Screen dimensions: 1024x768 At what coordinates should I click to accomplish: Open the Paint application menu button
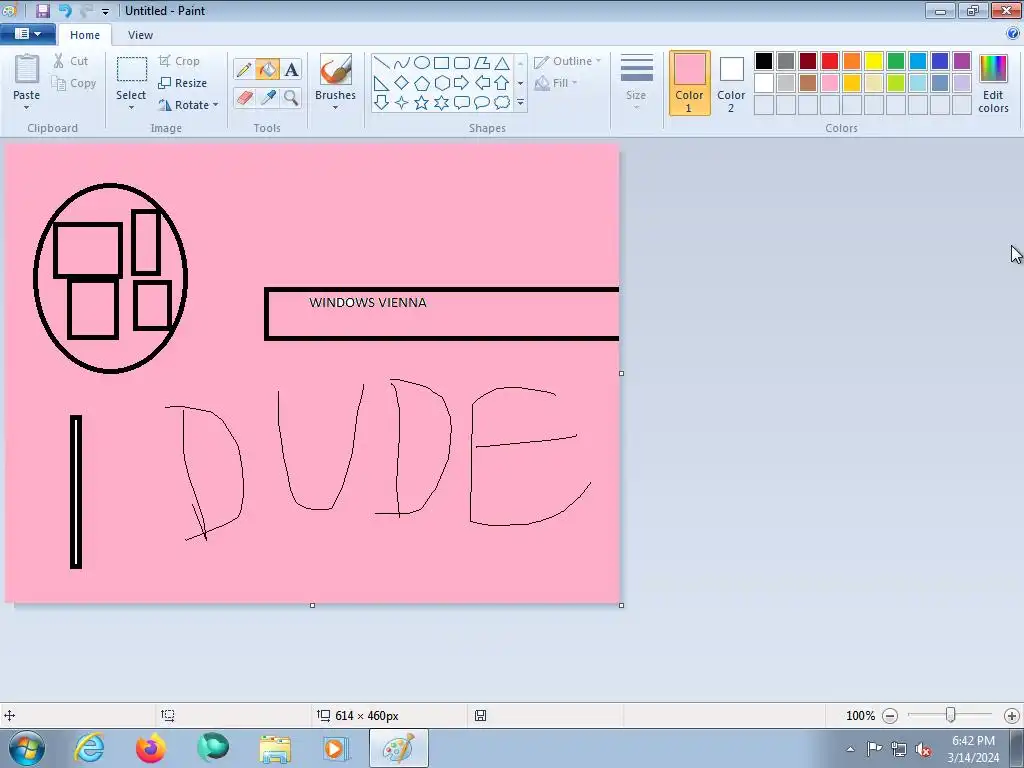pyautogui.click(x=27, y=33)
